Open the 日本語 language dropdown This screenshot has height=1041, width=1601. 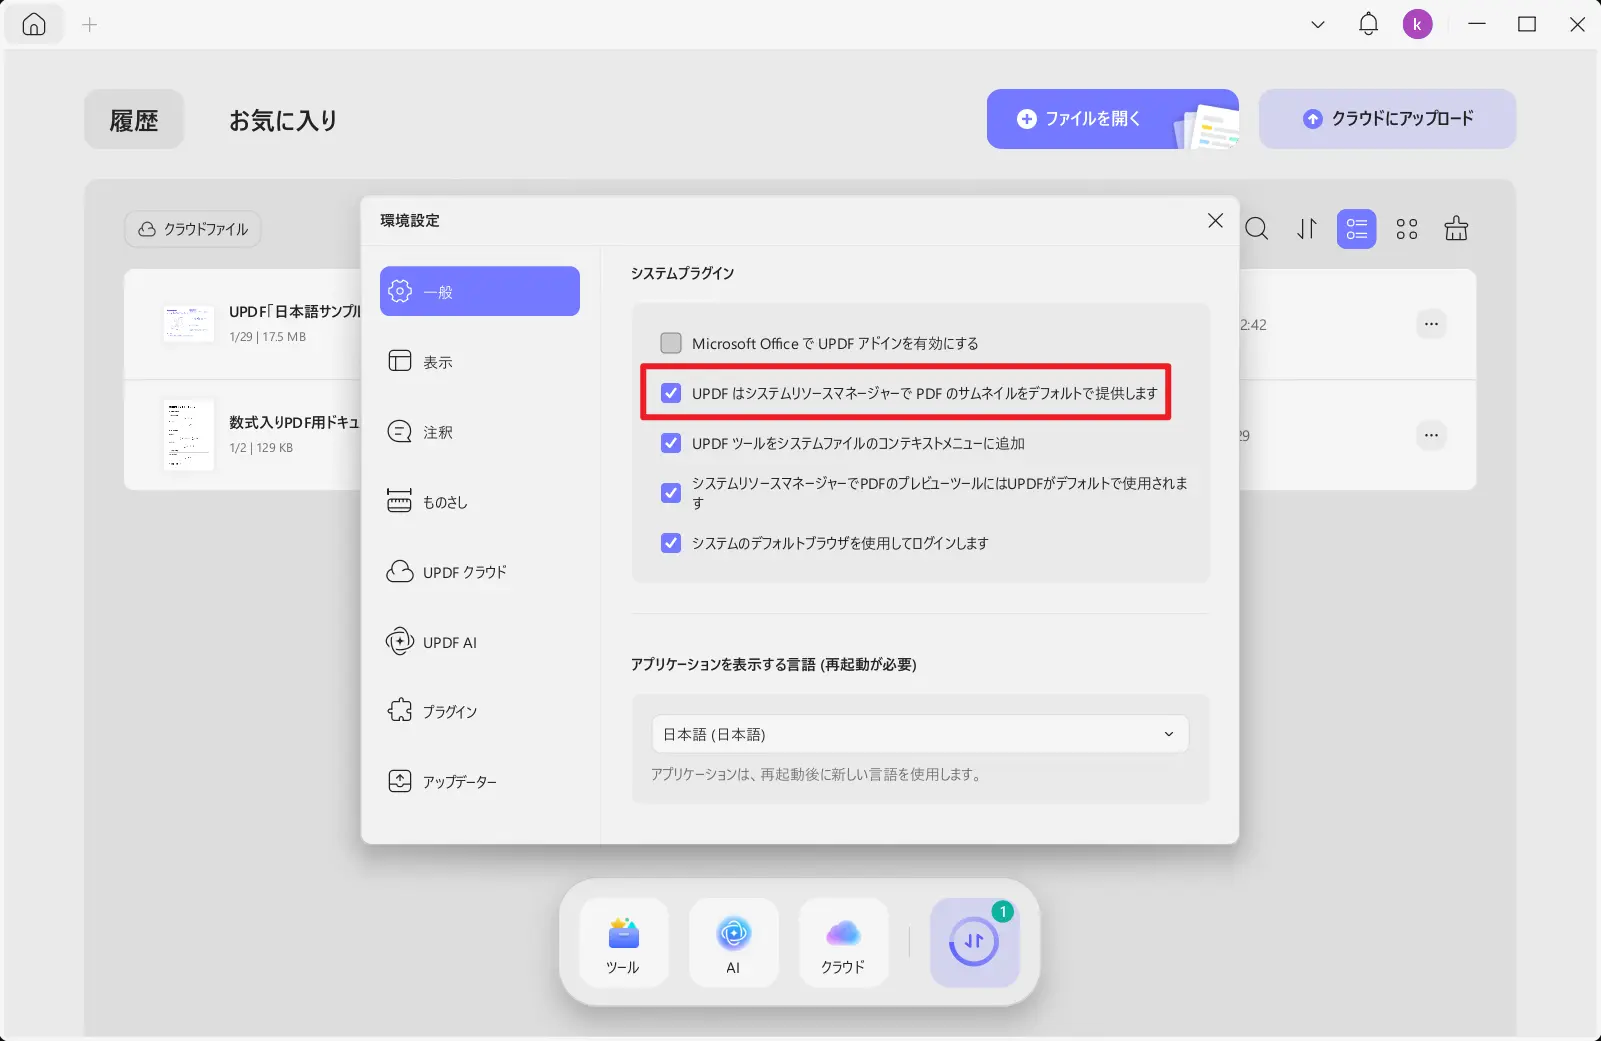(920, 734)
